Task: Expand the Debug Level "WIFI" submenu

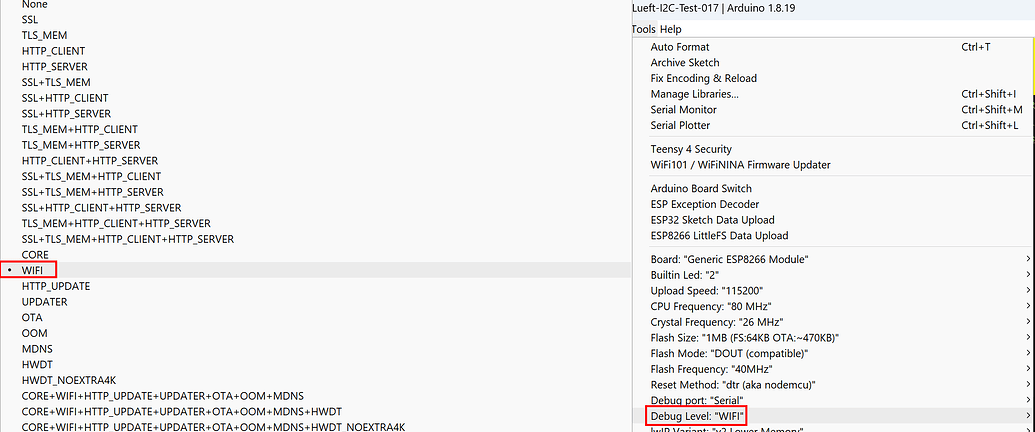Action: [x=698, y=415]
